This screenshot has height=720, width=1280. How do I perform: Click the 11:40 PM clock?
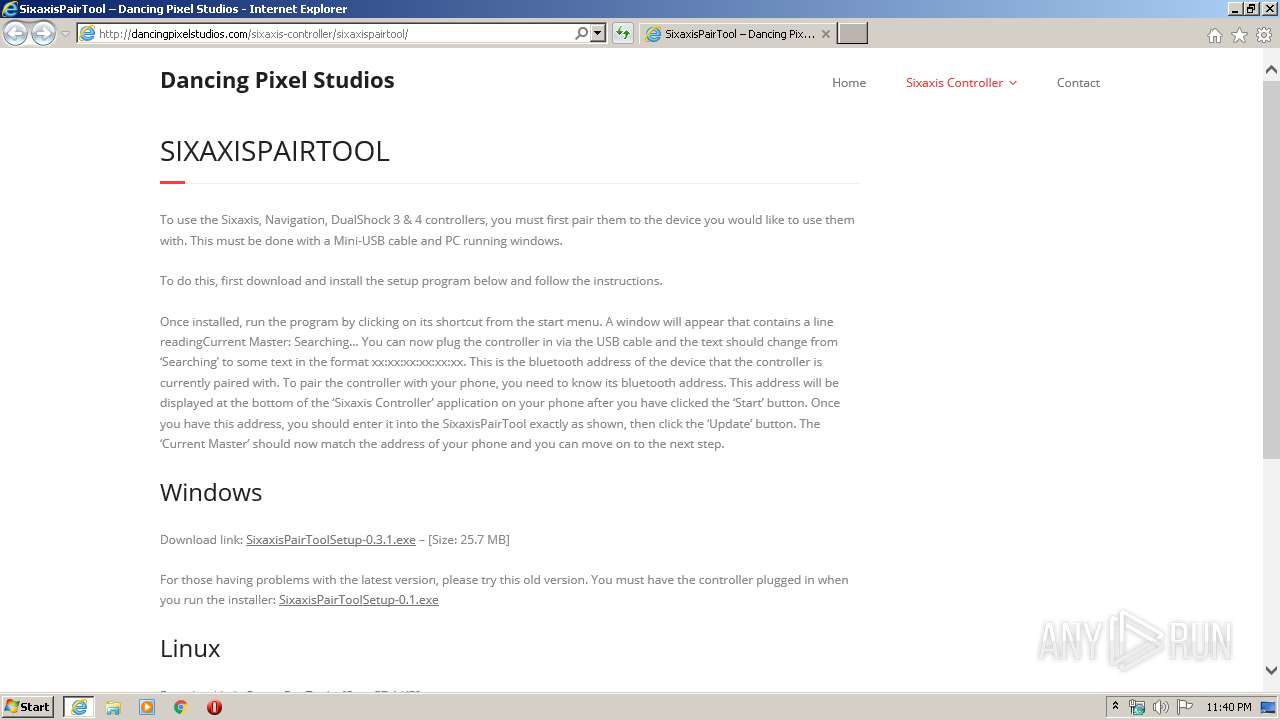coord(1229,707)
